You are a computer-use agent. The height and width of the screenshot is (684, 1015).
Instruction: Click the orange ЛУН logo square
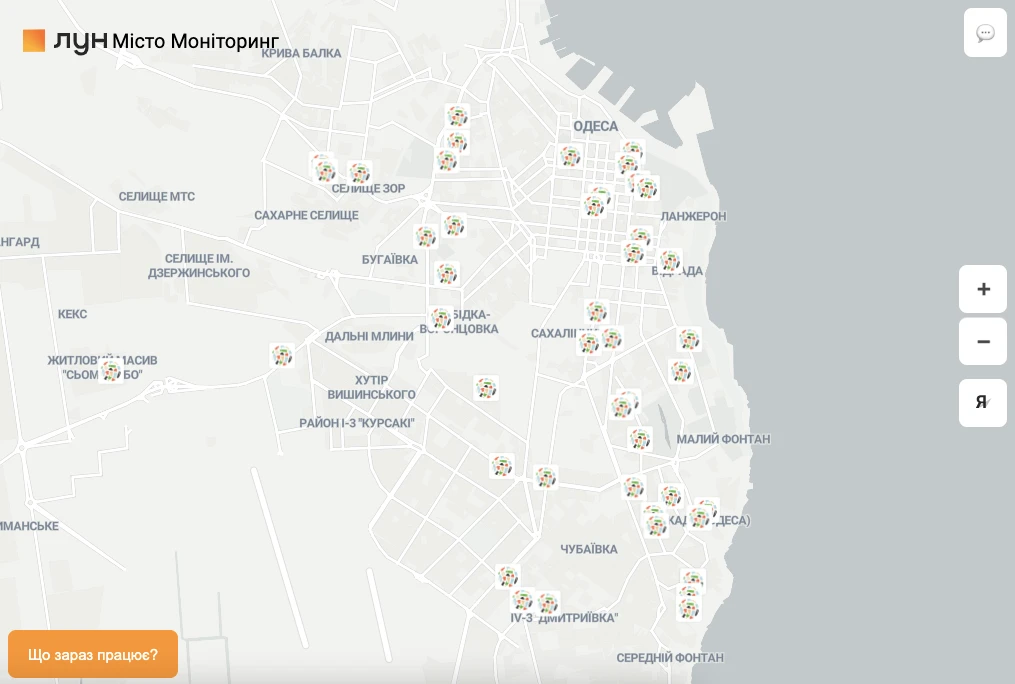[34, 40]
